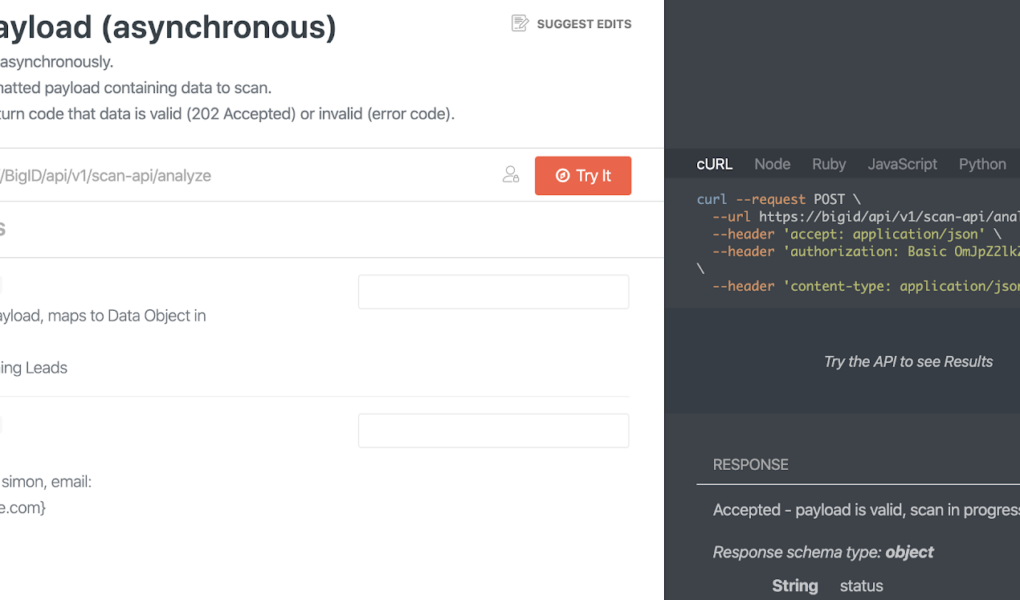The width and height of the screenshot is (1020, 600).
Task: Show the JavaScript code sample
Action: [x=902, y=164]
